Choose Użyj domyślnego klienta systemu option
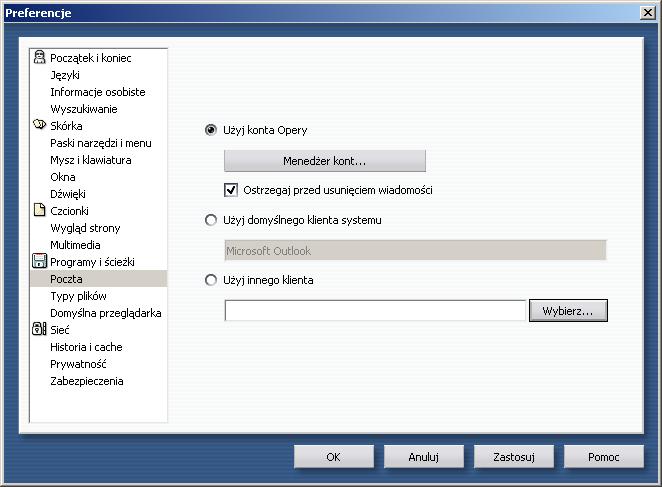 (x=211, y=220)
